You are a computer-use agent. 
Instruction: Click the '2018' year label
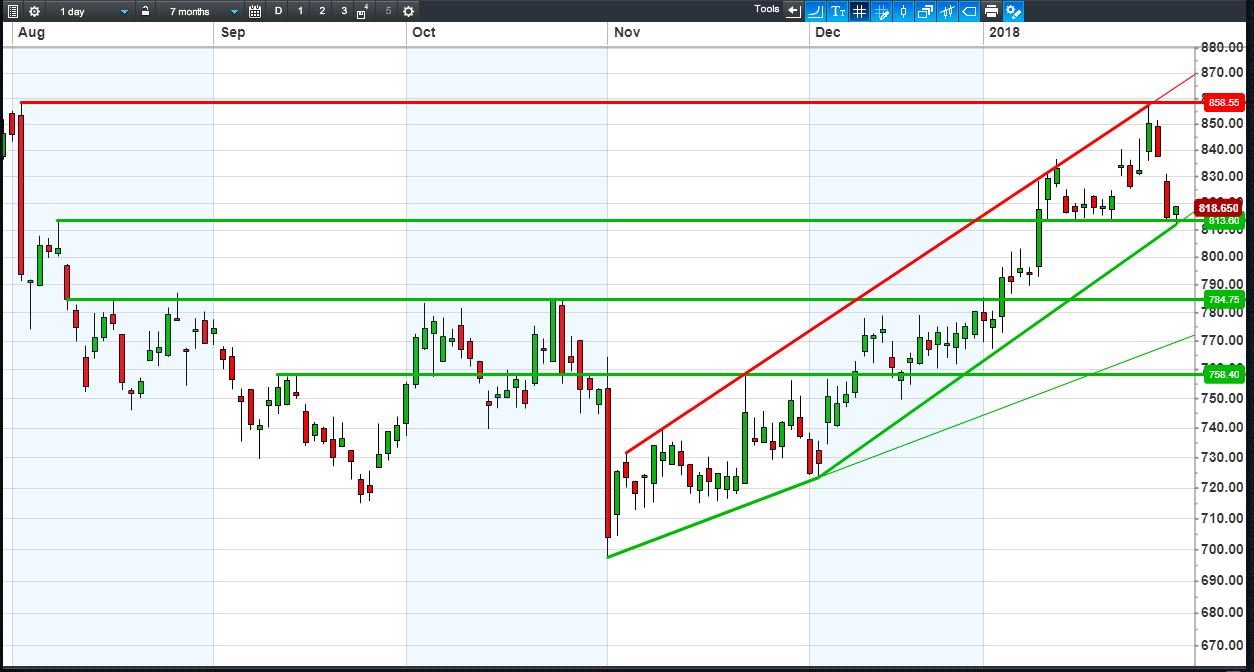(x=1004, y=32)
